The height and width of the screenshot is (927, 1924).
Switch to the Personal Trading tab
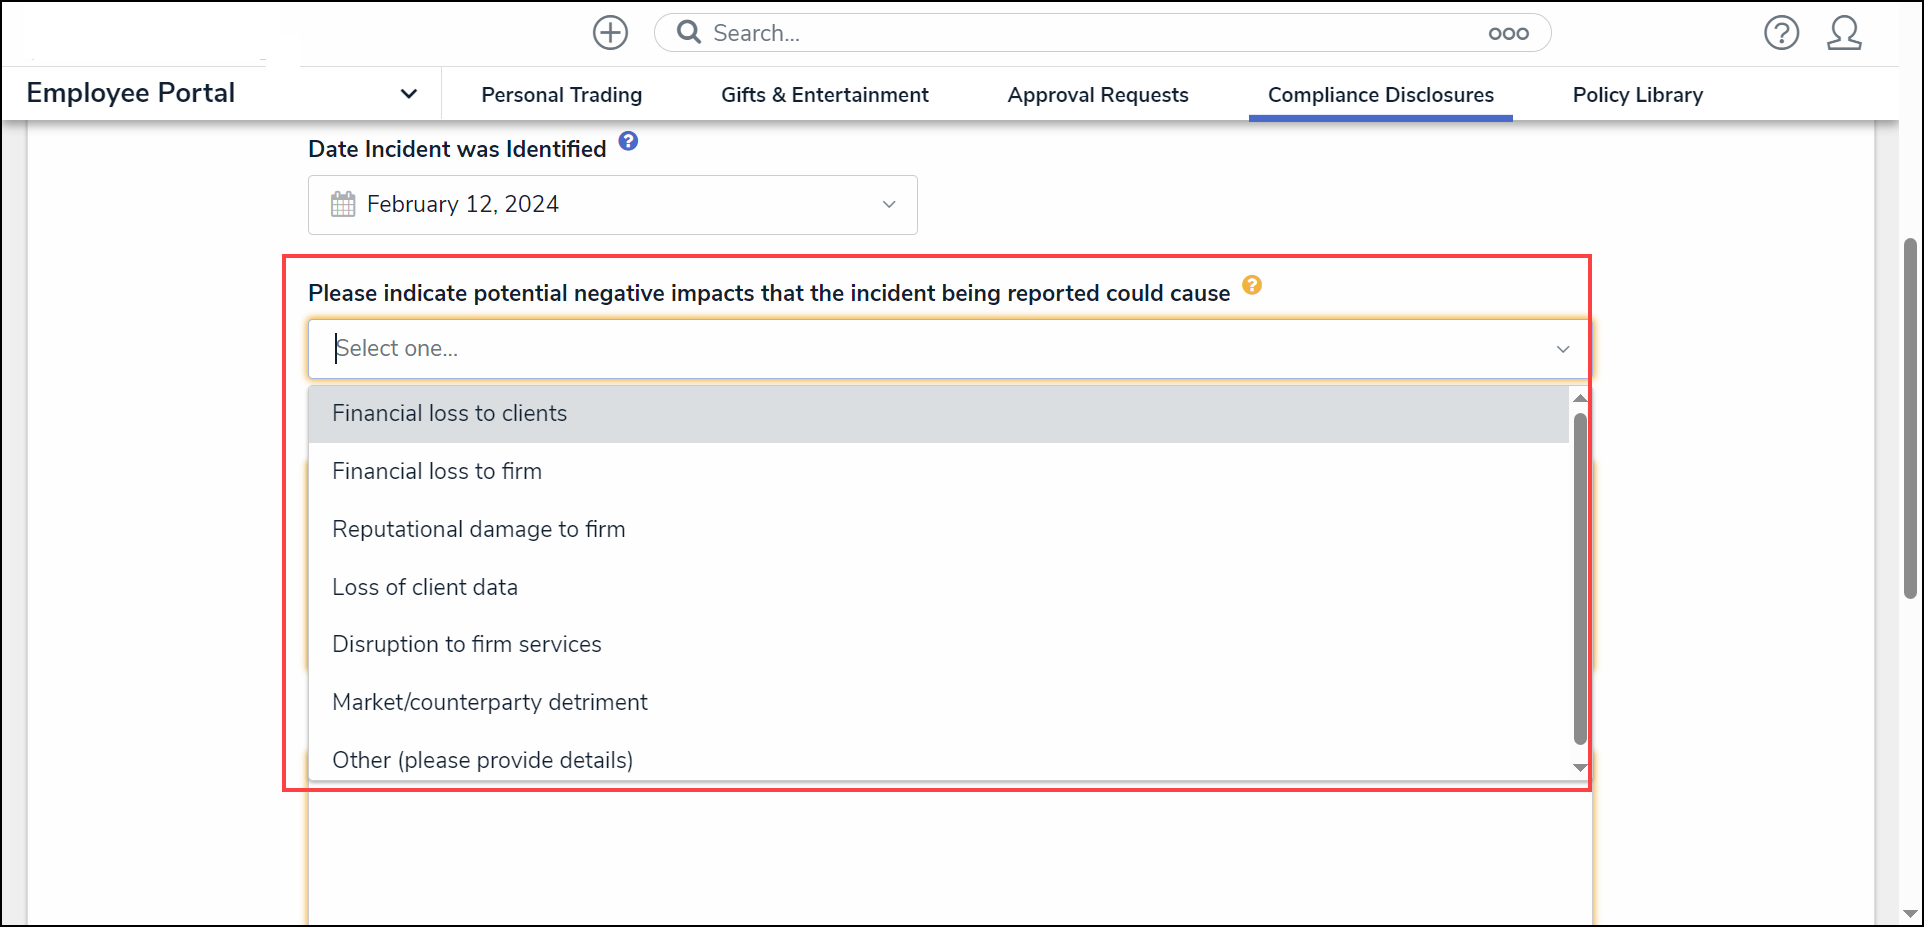561,95
